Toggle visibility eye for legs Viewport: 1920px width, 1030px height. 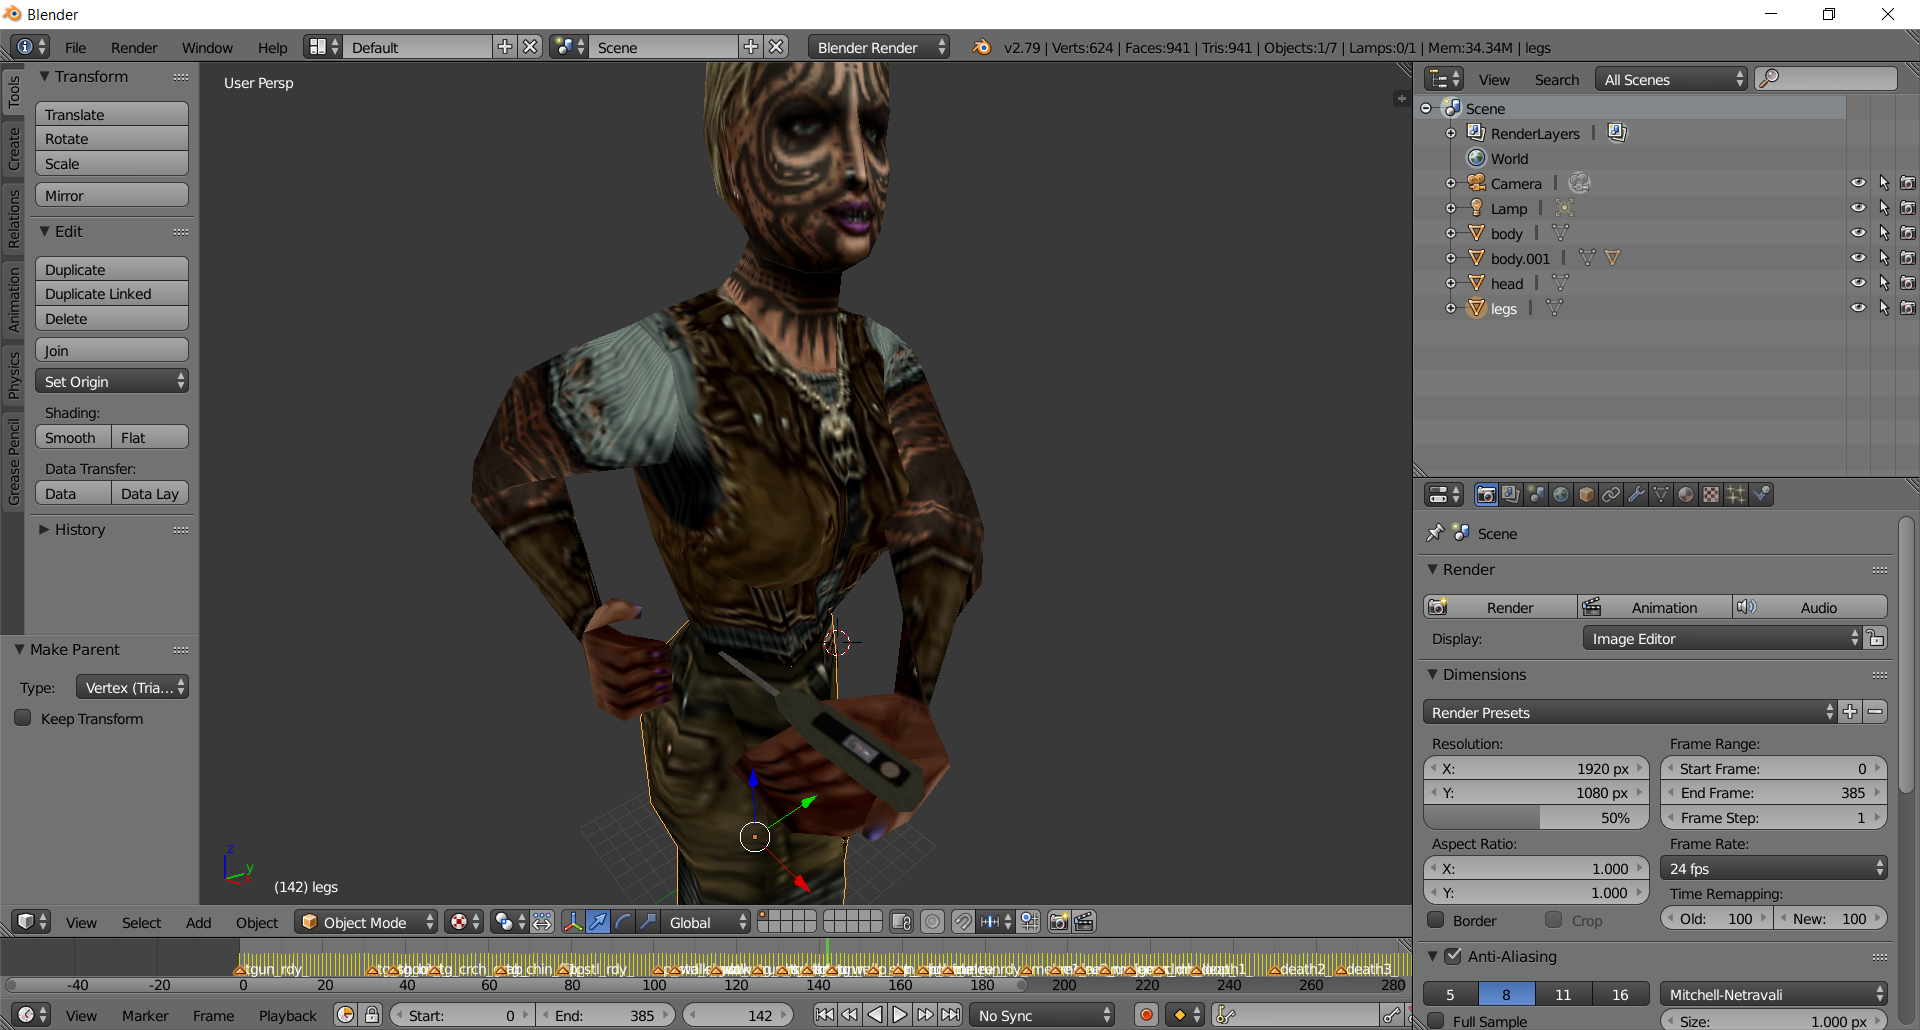pyautogui.click(x=1858, y=308)
